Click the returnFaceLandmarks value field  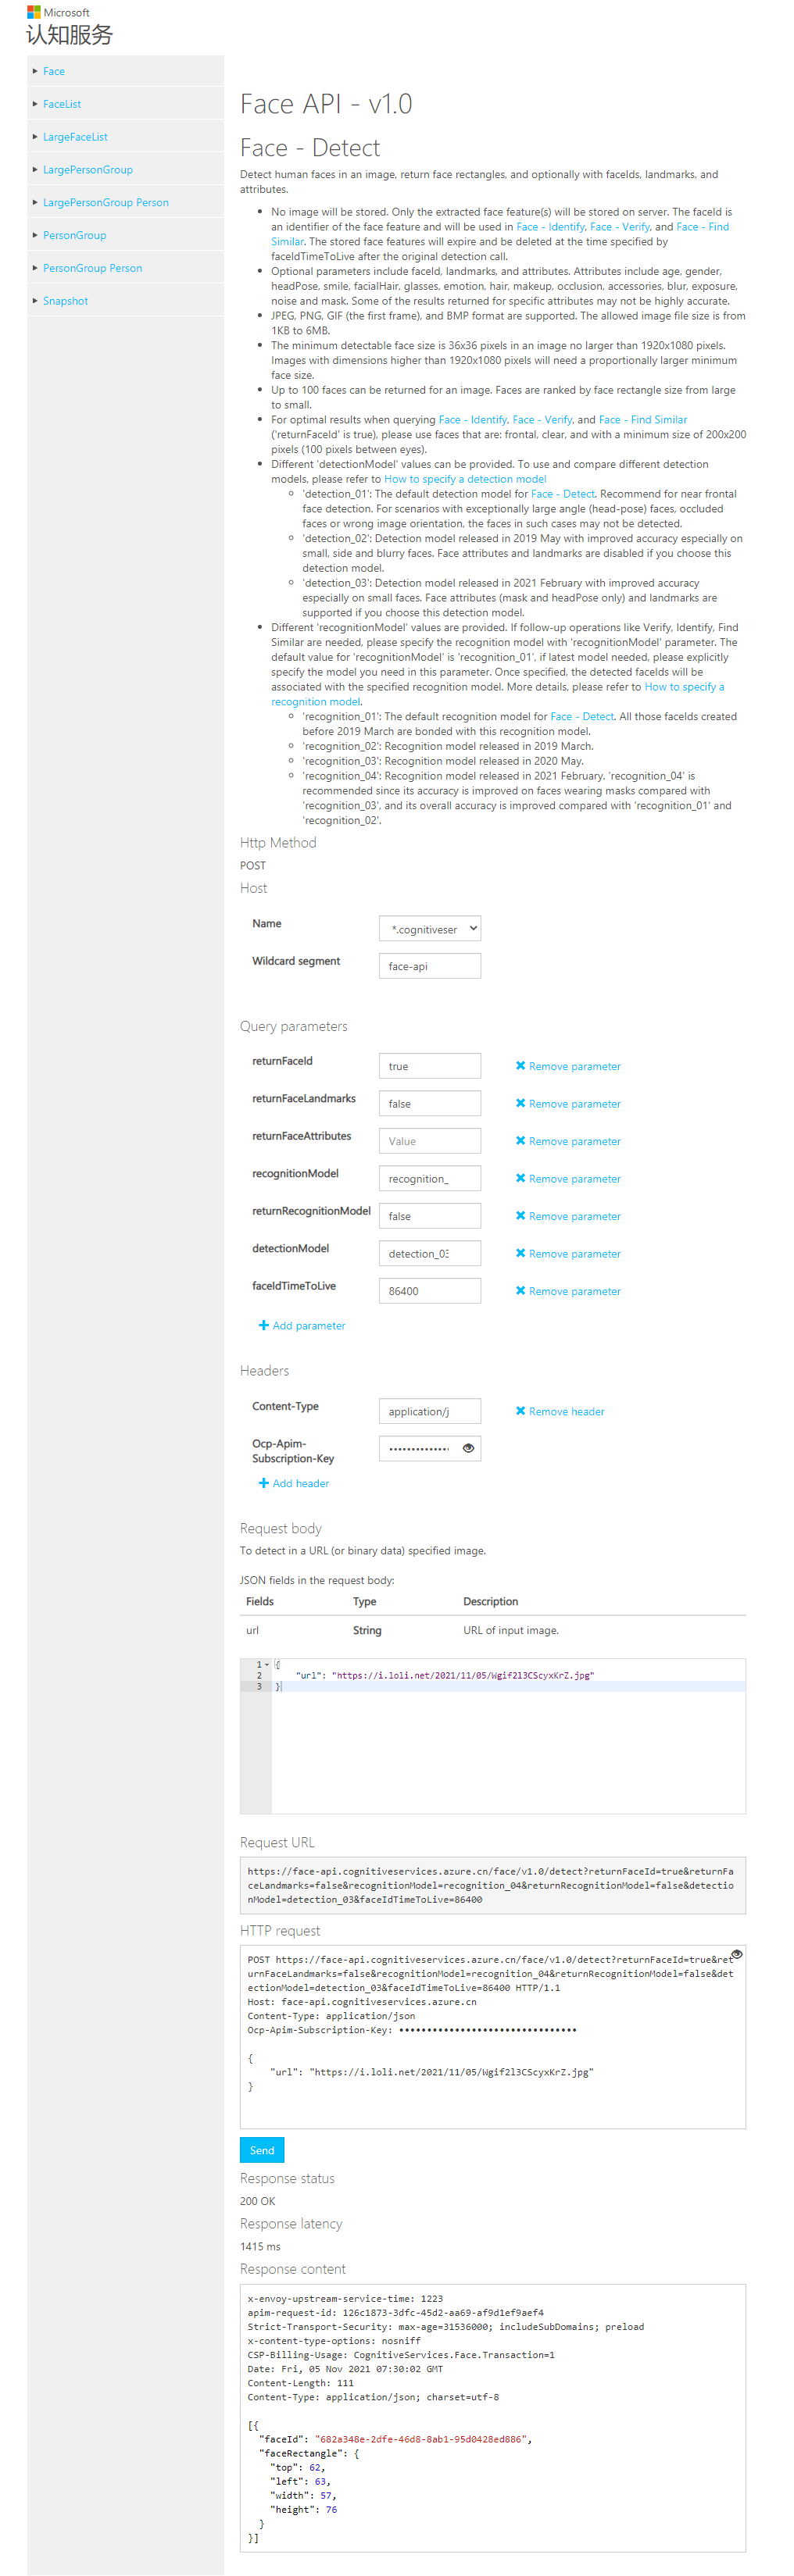(x=430, y=1104)
